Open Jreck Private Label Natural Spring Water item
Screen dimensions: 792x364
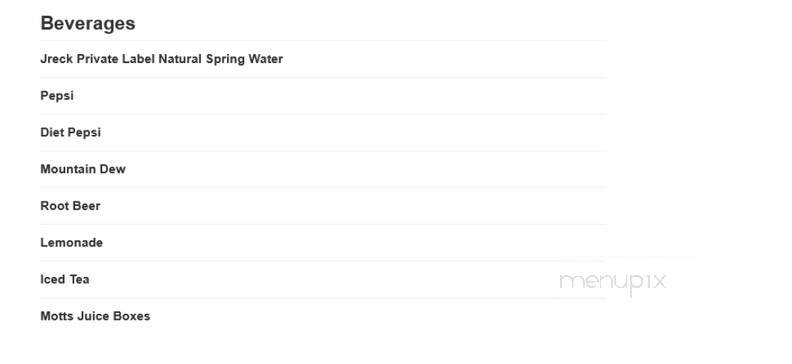coord(162,59)
